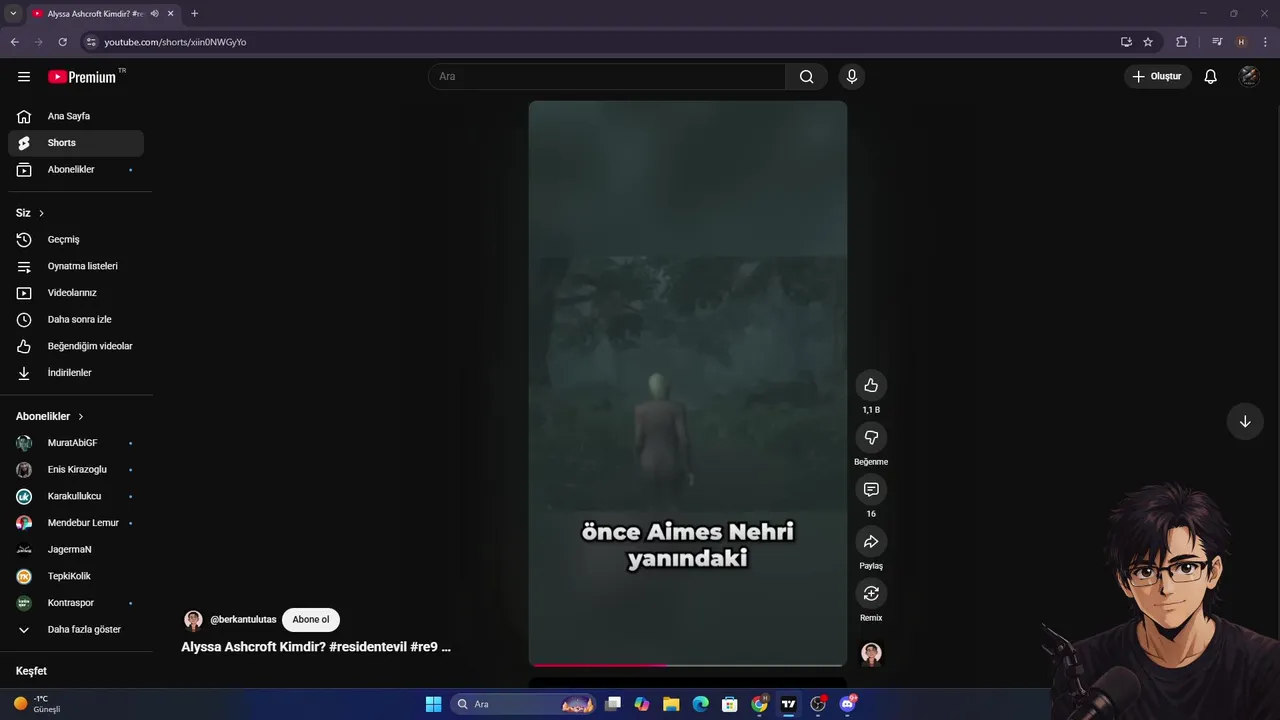This screenshot has height=720, width=1280.
Task: Open Kontraspor channel subscription
Action: point(76,603)
